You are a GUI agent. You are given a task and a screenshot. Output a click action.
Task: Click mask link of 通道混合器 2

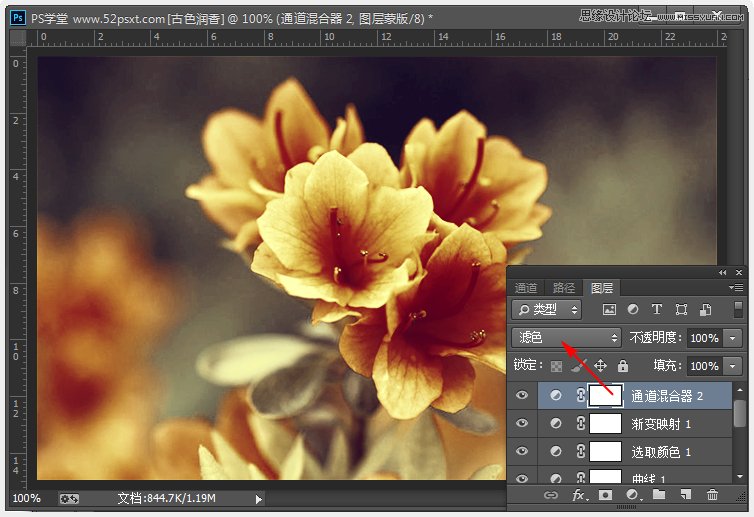point(580,395)
